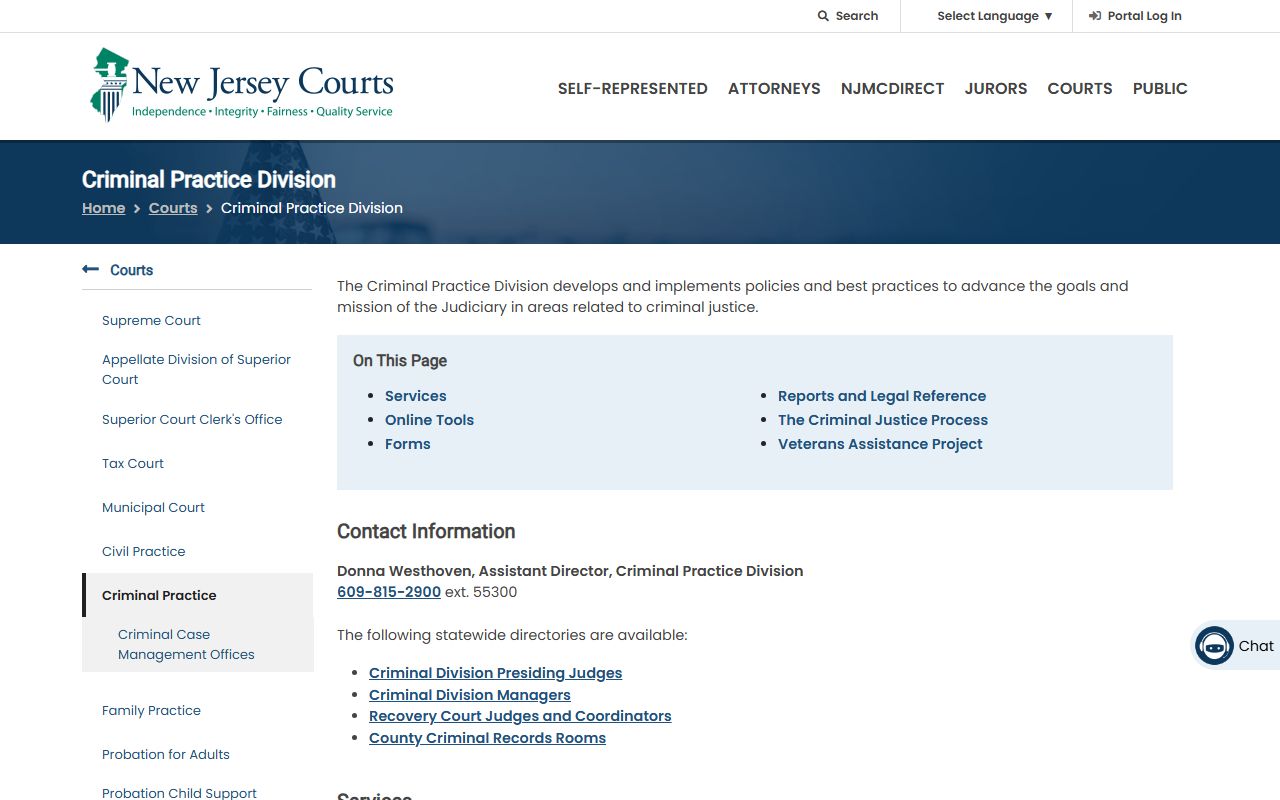Open Family Practice sidebar link
Image resolution: width=1280 pixels, height=800 pixels.
point(151,710)
